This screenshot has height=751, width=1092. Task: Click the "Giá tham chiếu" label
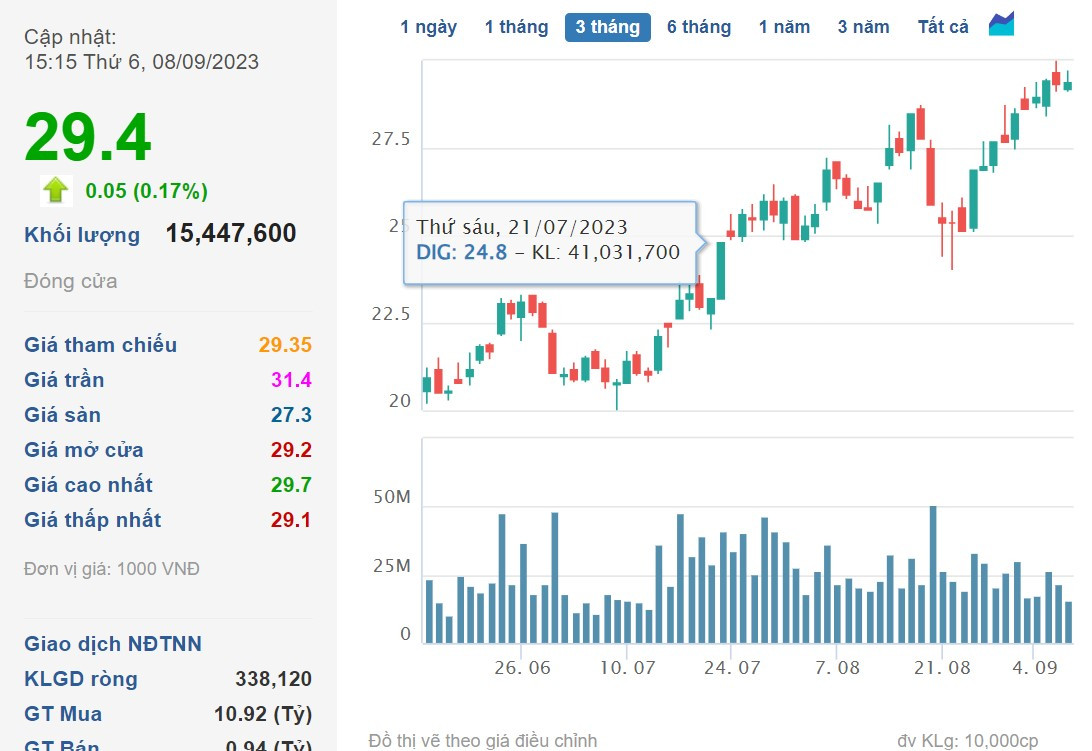tap(100, 345)
